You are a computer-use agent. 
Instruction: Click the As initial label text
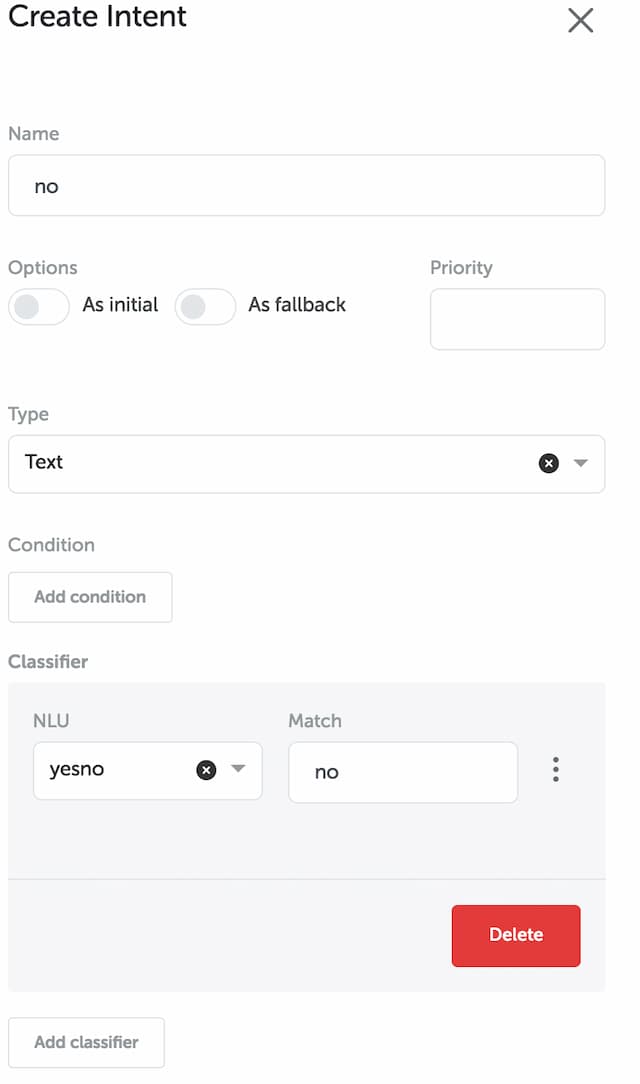coord(120,305)
